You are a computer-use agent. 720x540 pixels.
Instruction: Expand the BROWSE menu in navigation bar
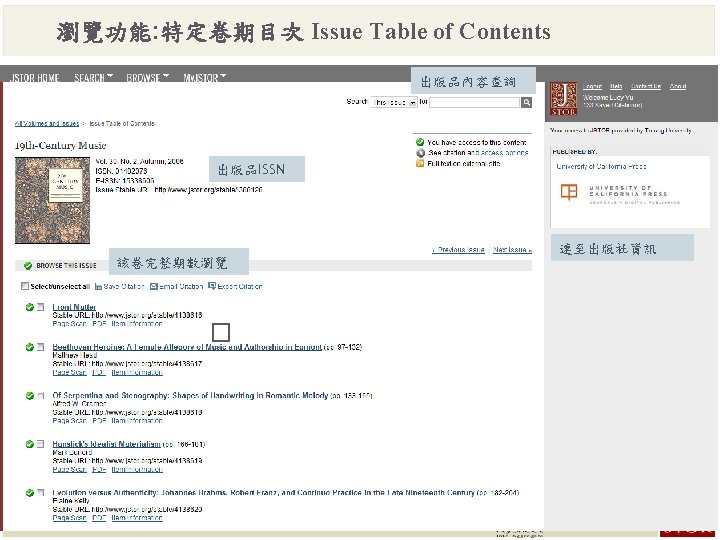(x=148, y=78)
